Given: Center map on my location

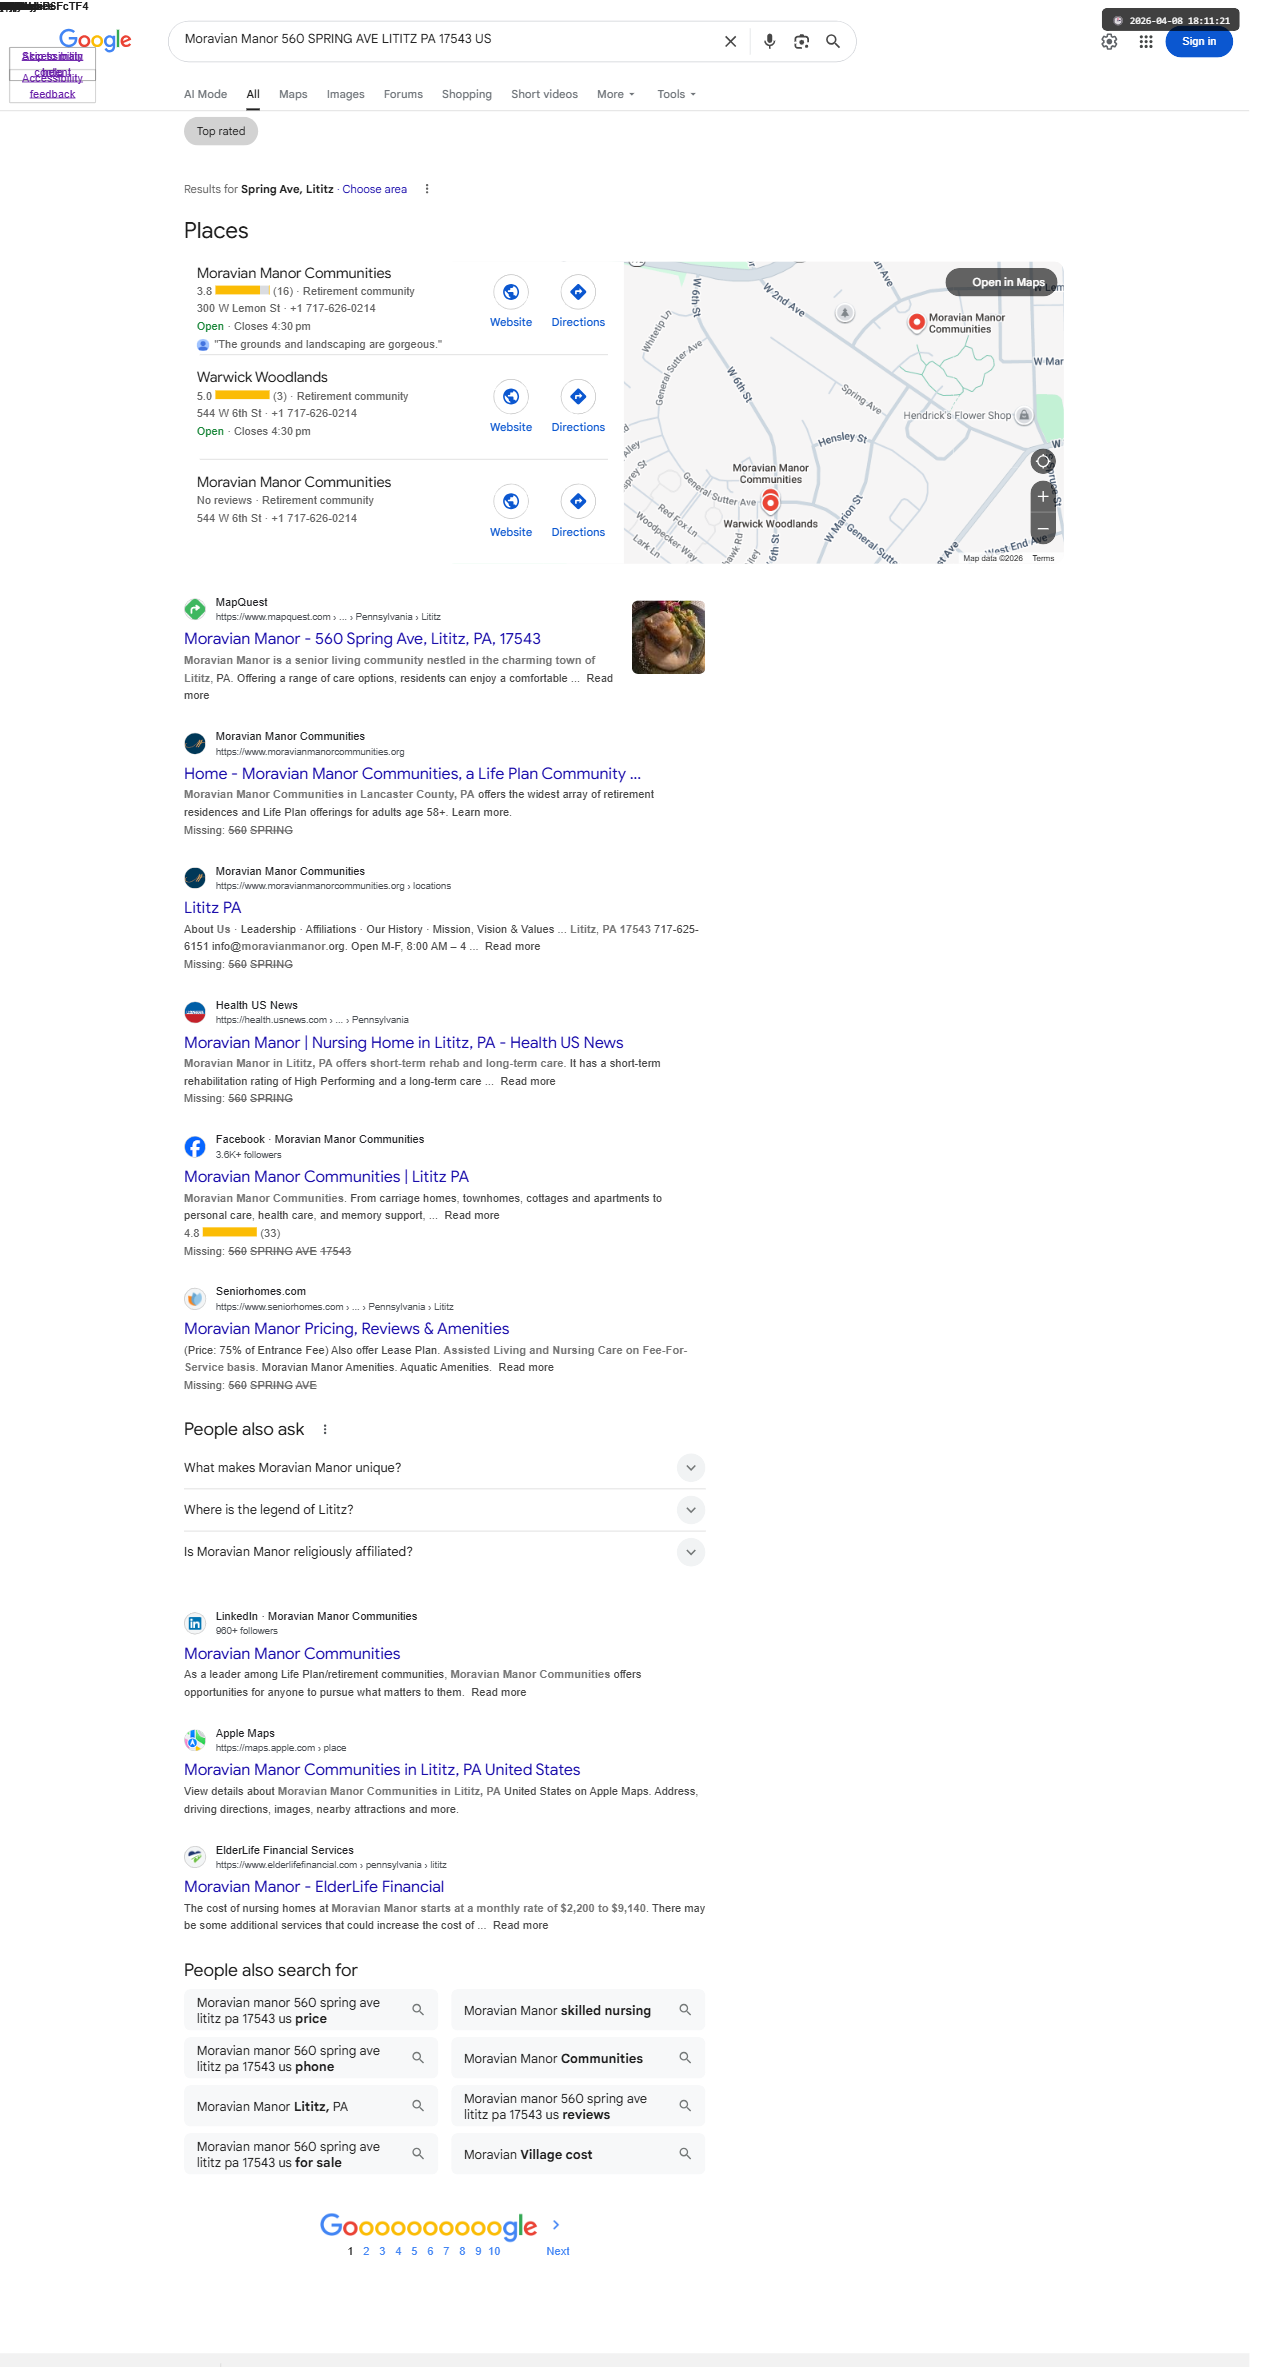Looking at the screenshot, I should click(x=1043, y=461).
